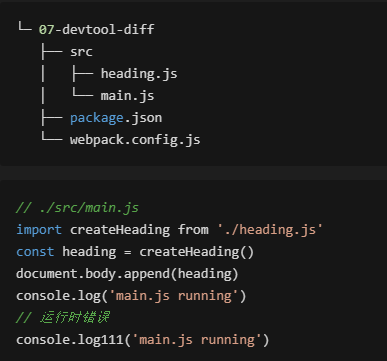Click the const keyword
The width and height of the screenshot is (387, 361).
pyautogui.click(x=35, y=252)
